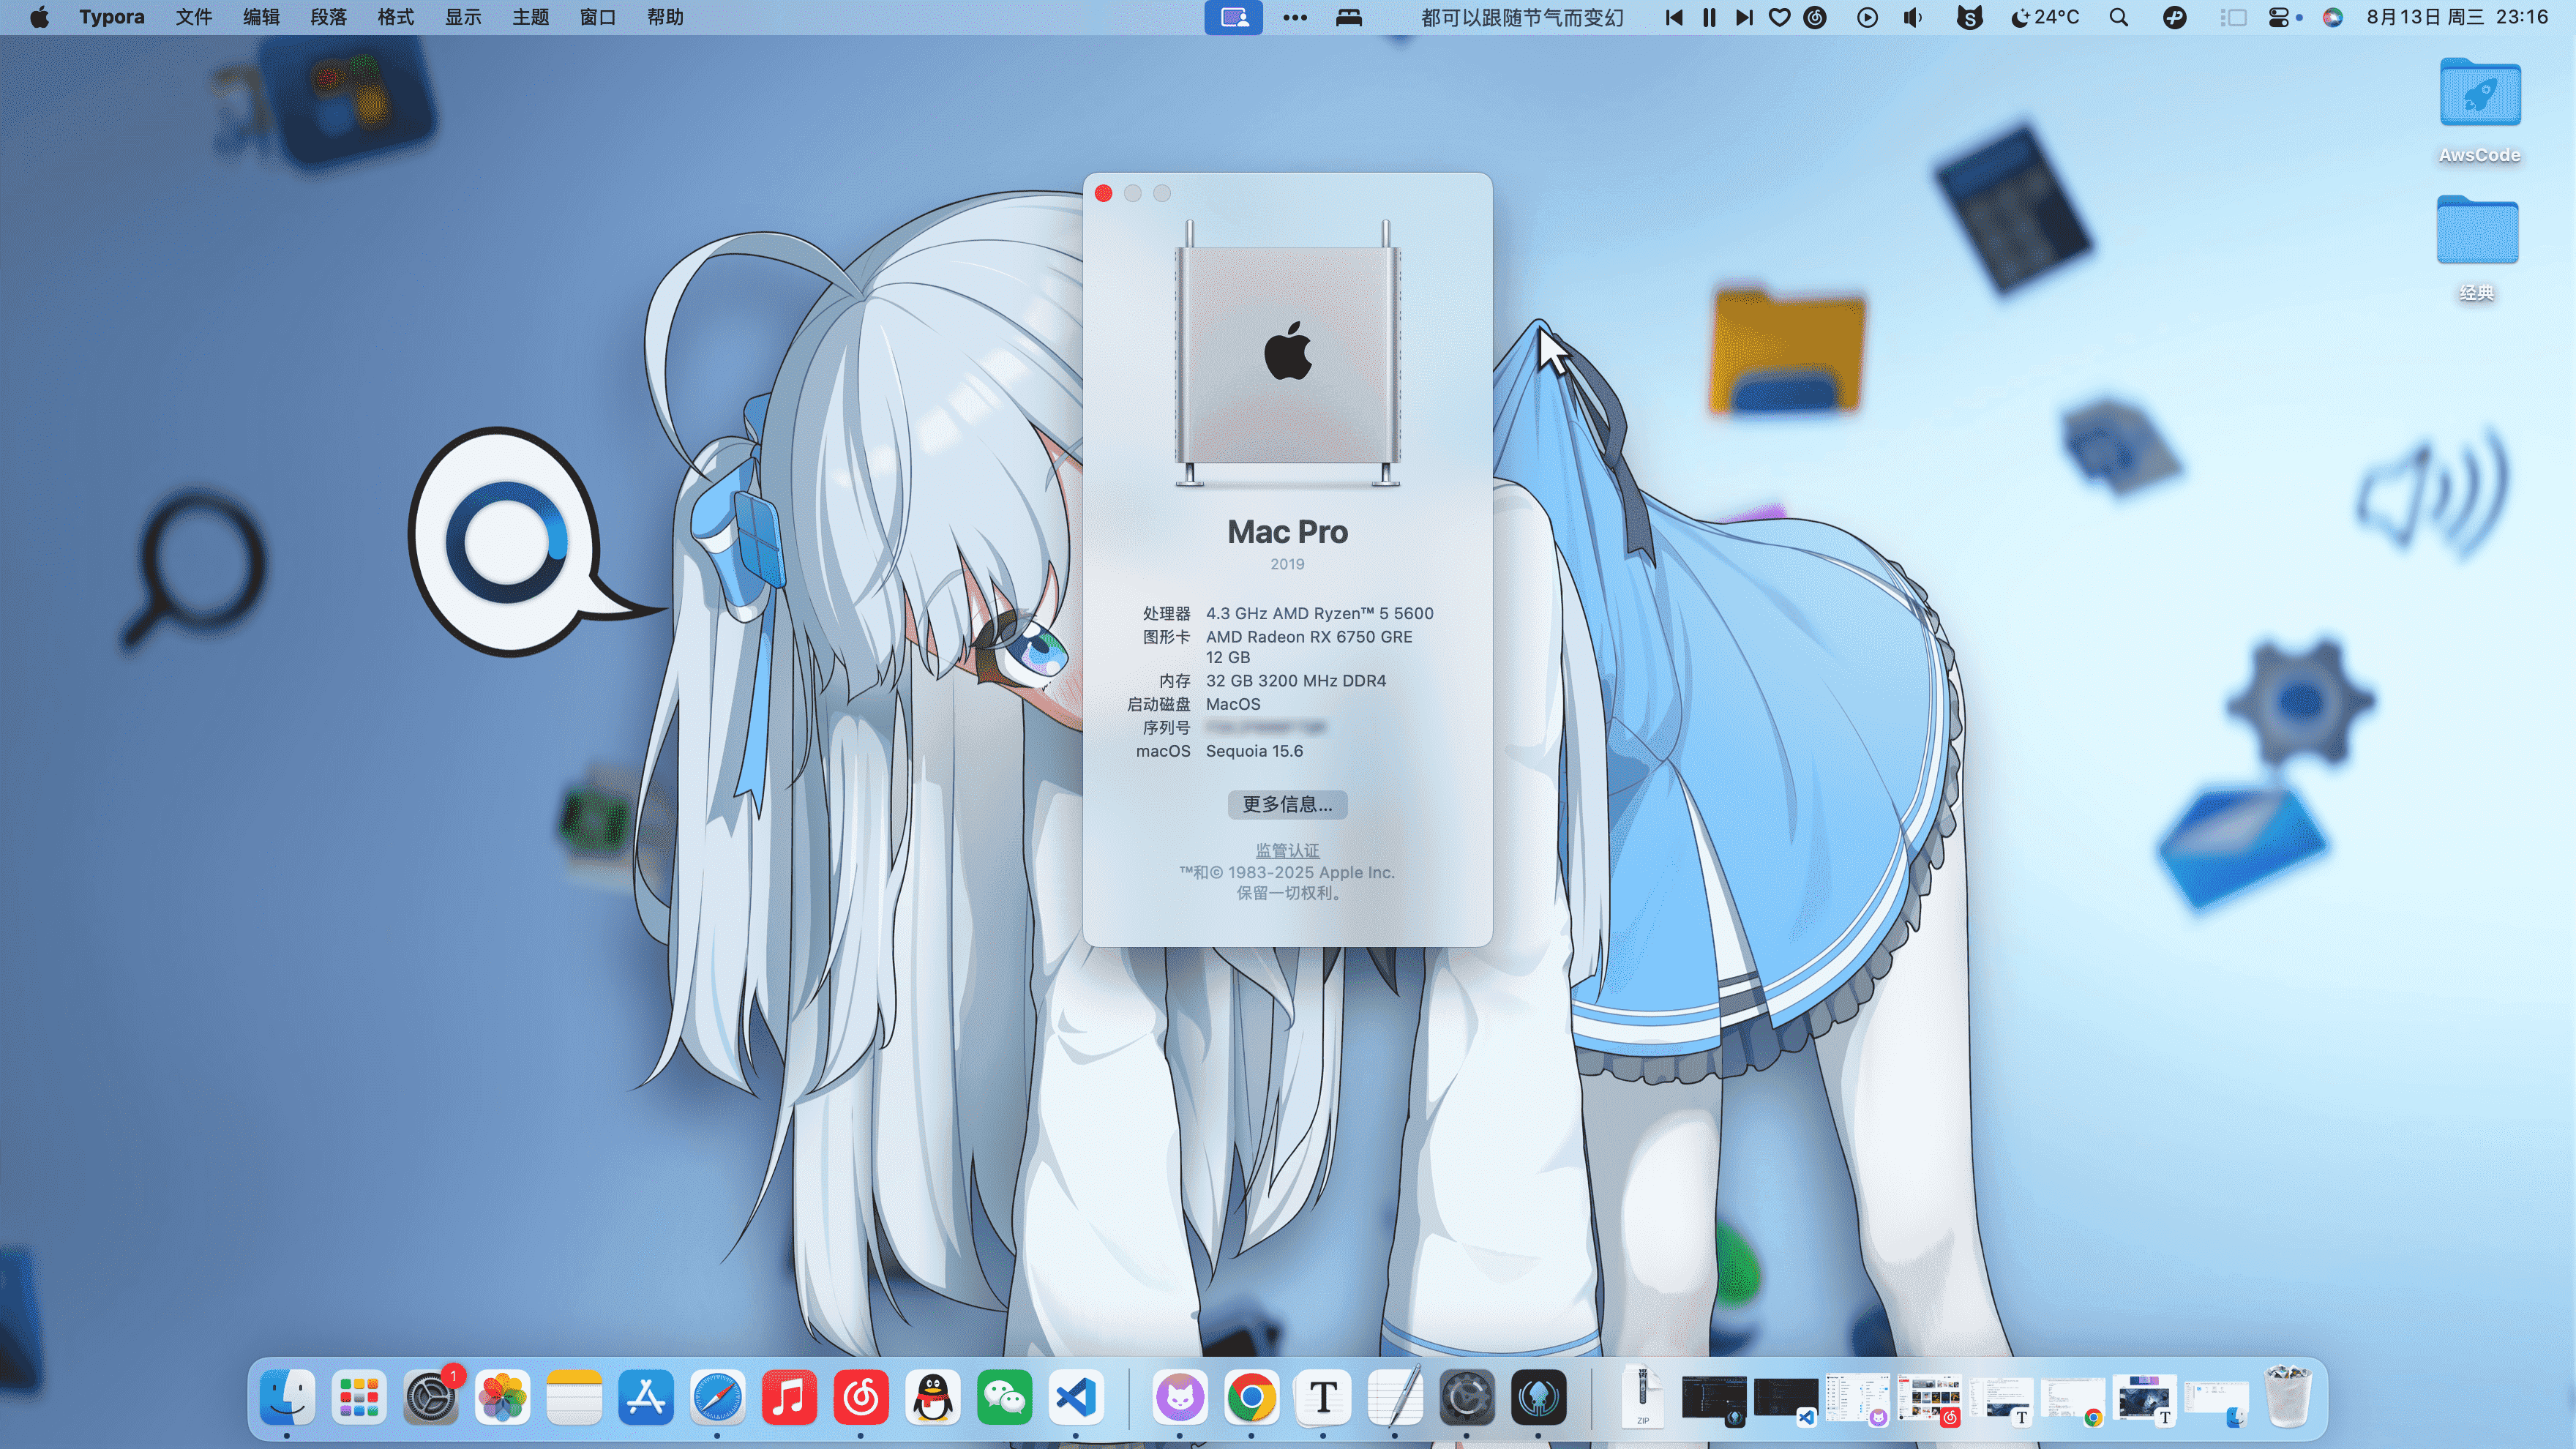Open Visual Studio Code from the Dock
Screen dimensions: 2576x1449
tap(1076, 1397)
